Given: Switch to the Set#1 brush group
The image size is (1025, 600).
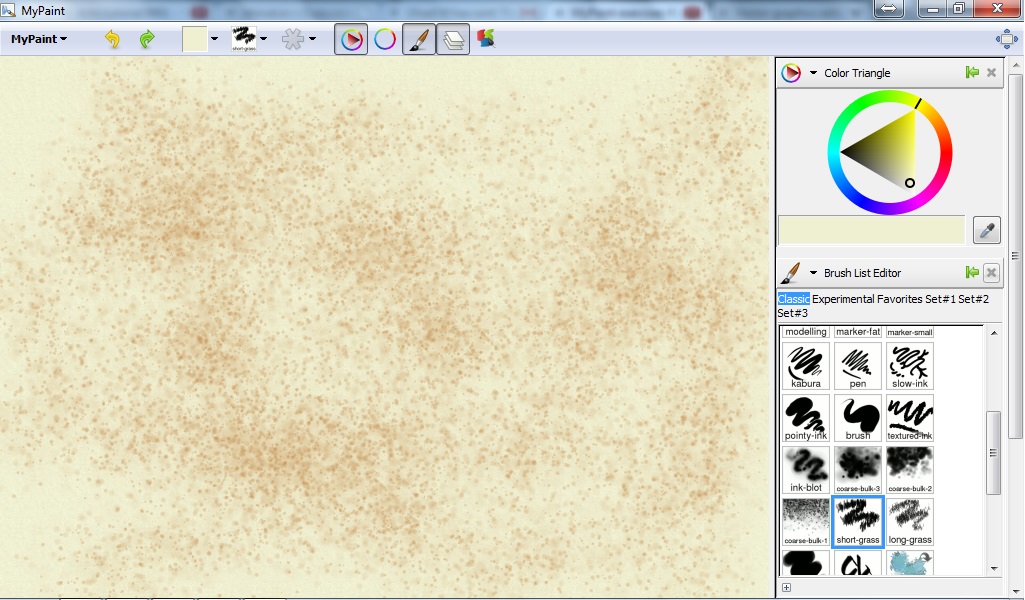Looking at the screenshot, I should point(940,299).
